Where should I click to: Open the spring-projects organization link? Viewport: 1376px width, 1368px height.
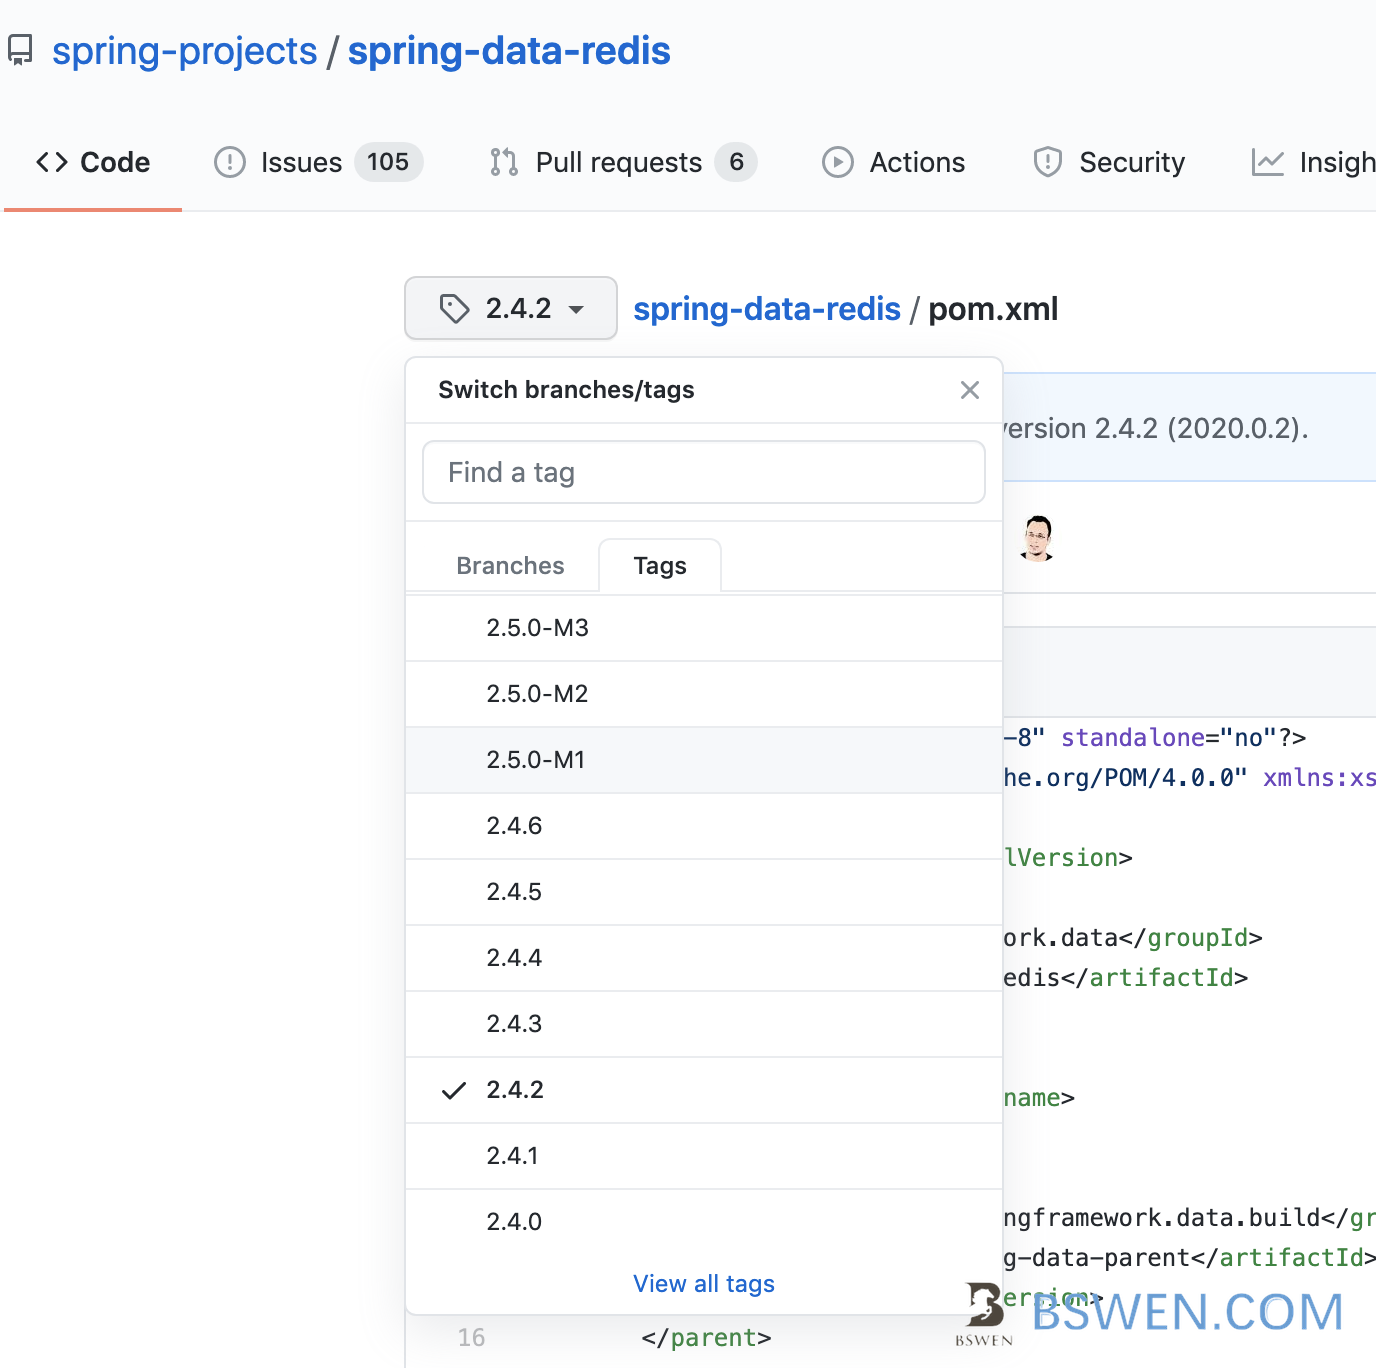point(184,51)
